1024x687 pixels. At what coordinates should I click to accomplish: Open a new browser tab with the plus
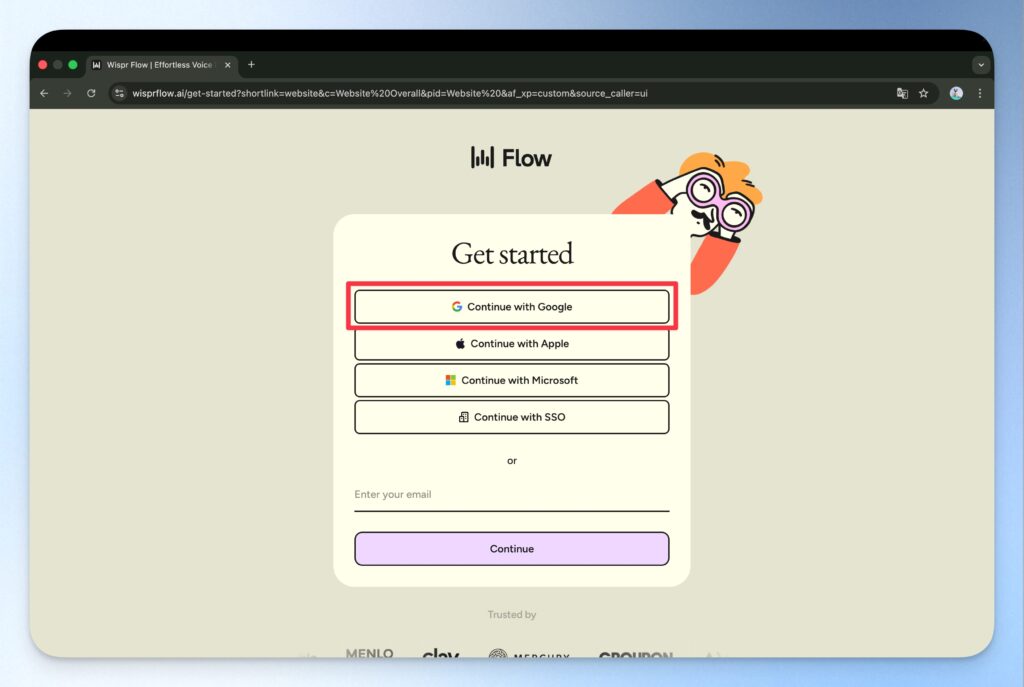point(251,64)
